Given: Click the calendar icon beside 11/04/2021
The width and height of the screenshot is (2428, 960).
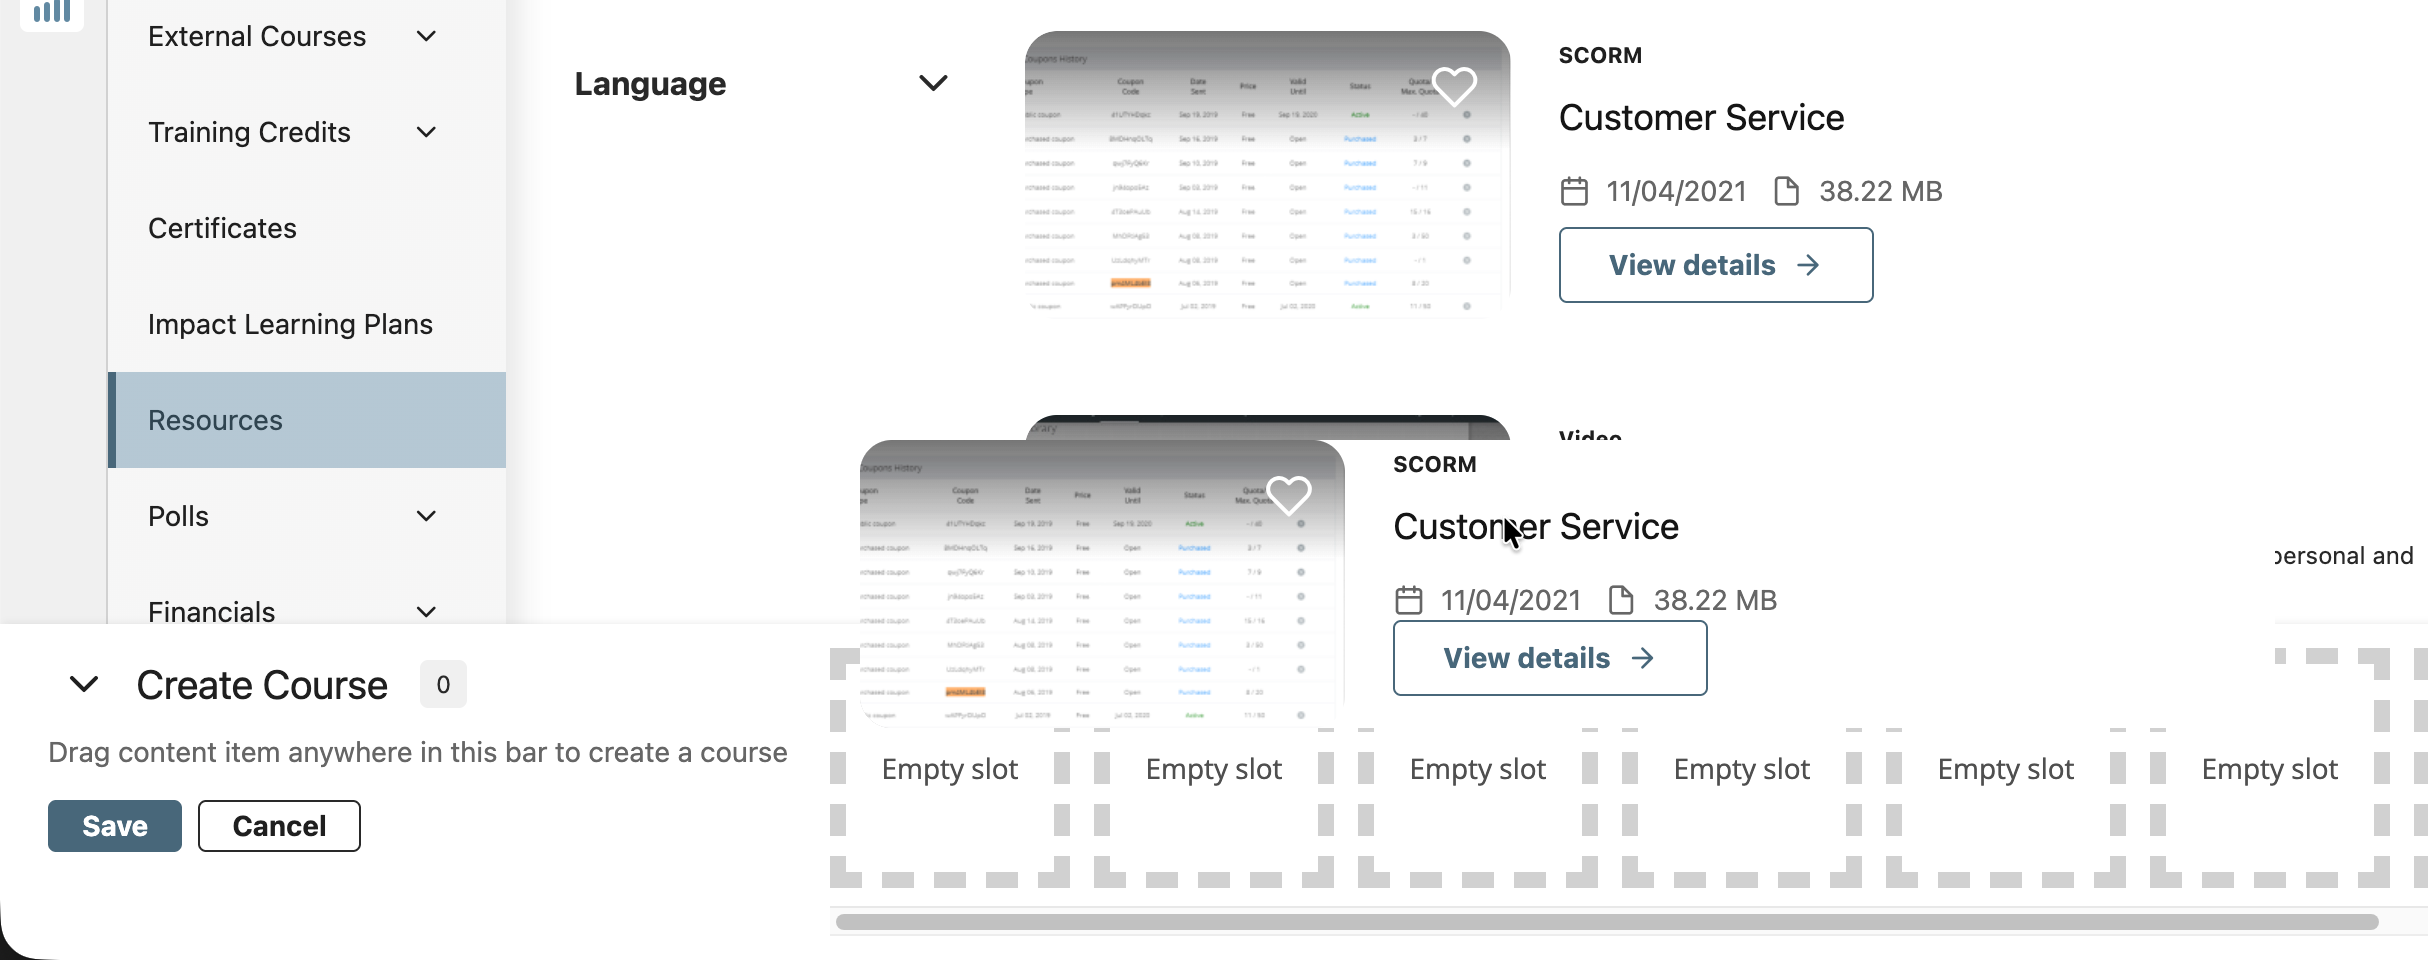Looking at the screenshot, I should [1574, 191].
